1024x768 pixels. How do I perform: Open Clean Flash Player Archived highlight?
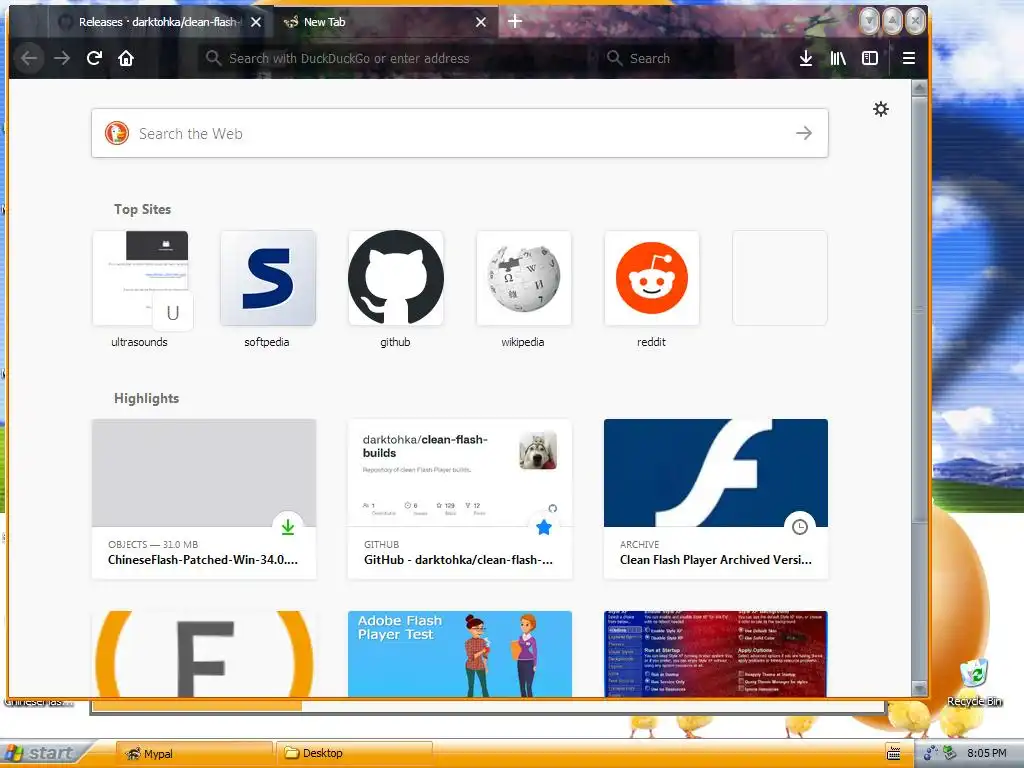pyautogui.click(x=716, y=499)
